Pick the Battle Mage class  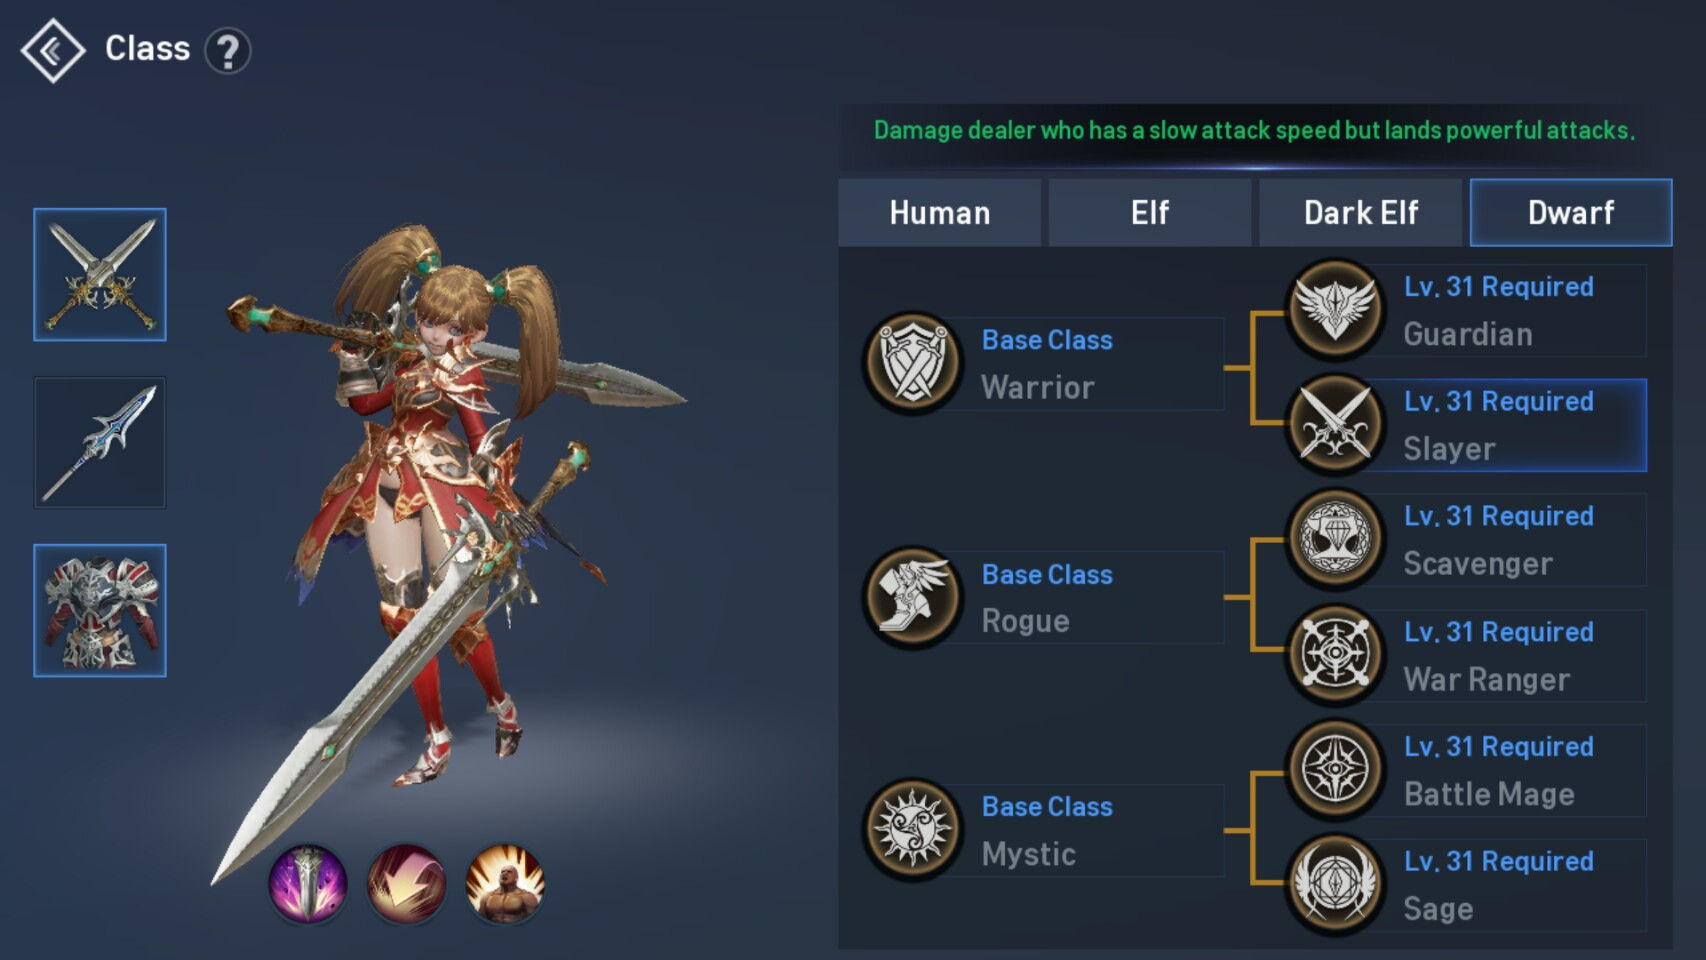[1466, 770]
